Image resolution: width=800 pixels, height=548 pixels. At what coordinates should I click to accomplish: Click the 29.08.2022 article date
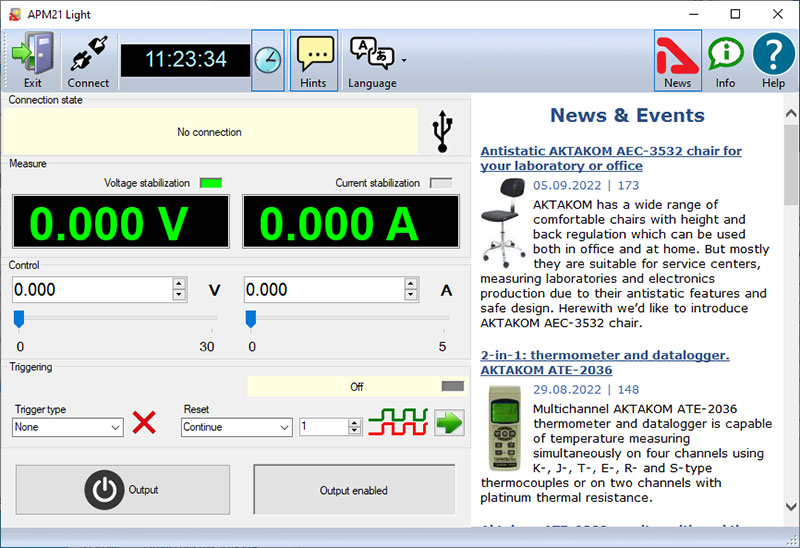coord(567,389)
